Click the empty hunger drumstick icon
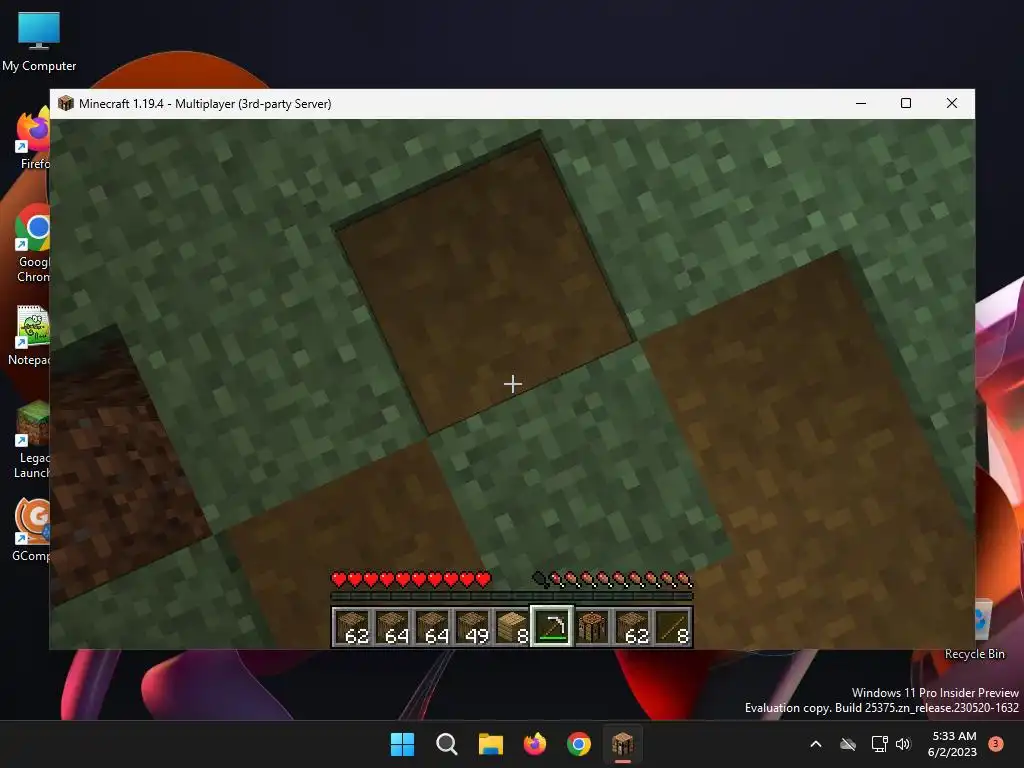The image size is (1024, 768). [x=539, y=579]
